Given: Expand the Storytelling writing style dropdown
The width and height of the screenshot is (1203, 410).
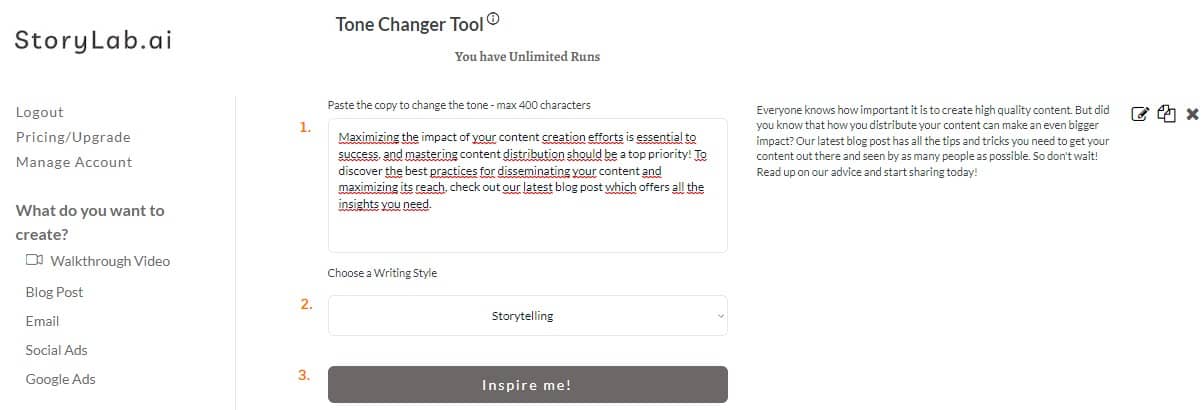Looking at the screenshot, I should pos(528,316).
